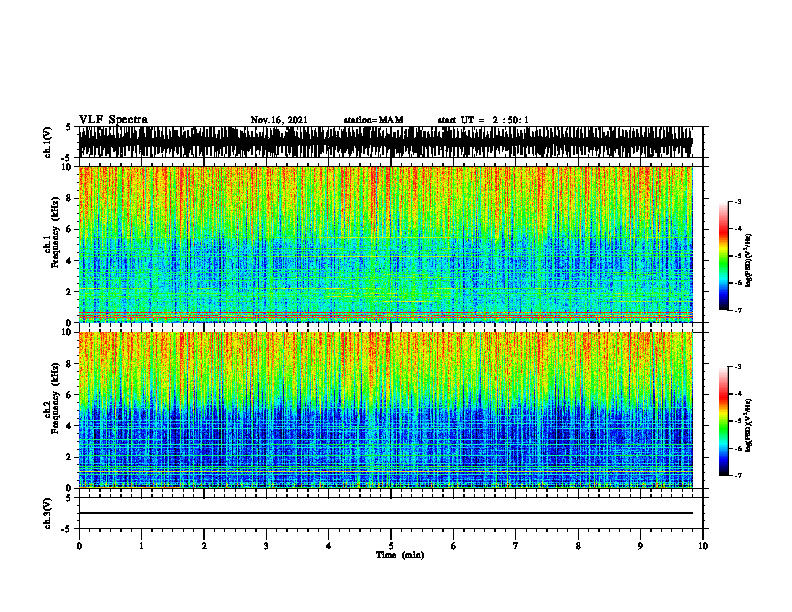Click the date "Nov.16, 2021" in the header
This screenshot has height=612, width=792.
pyautogui.click(x=279, y=120)
